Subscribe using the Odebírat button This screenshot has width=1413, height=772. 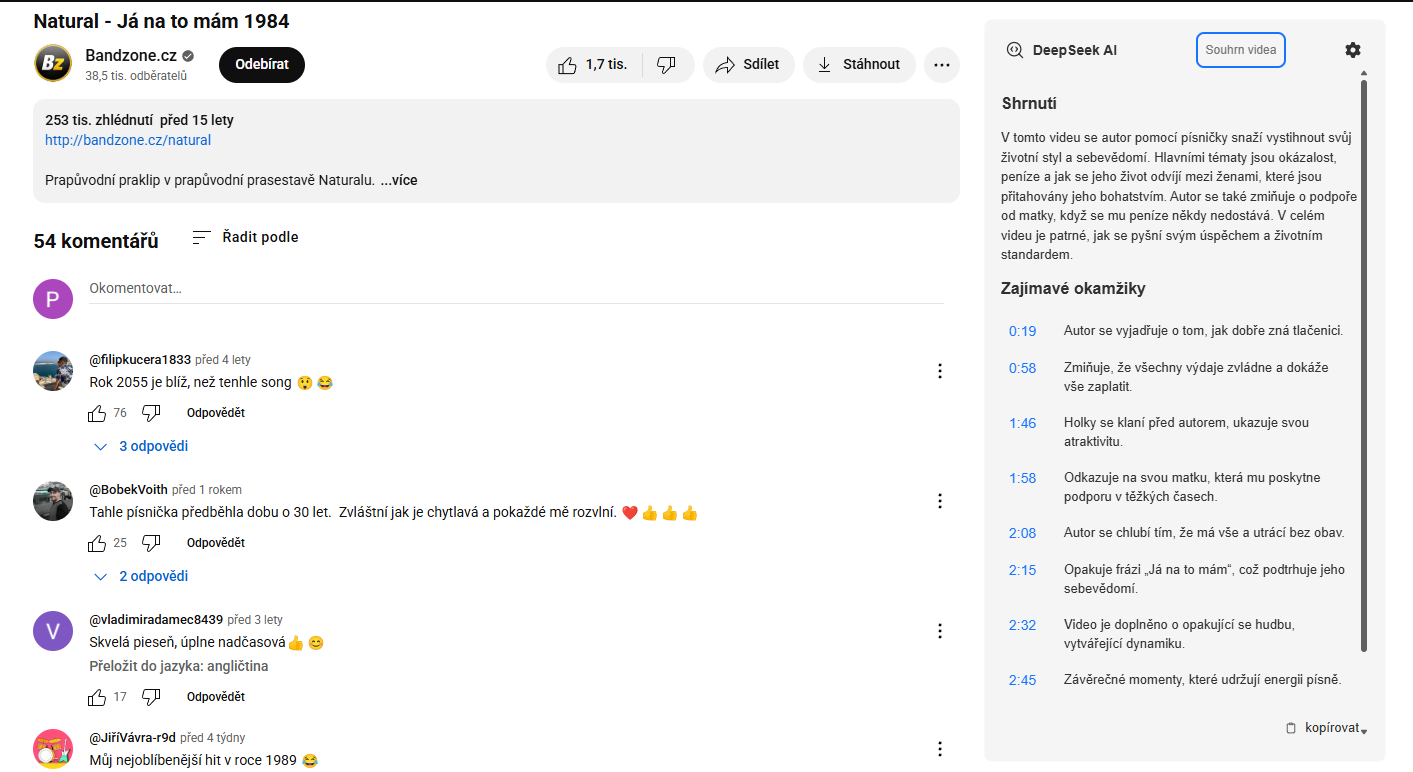262,65
